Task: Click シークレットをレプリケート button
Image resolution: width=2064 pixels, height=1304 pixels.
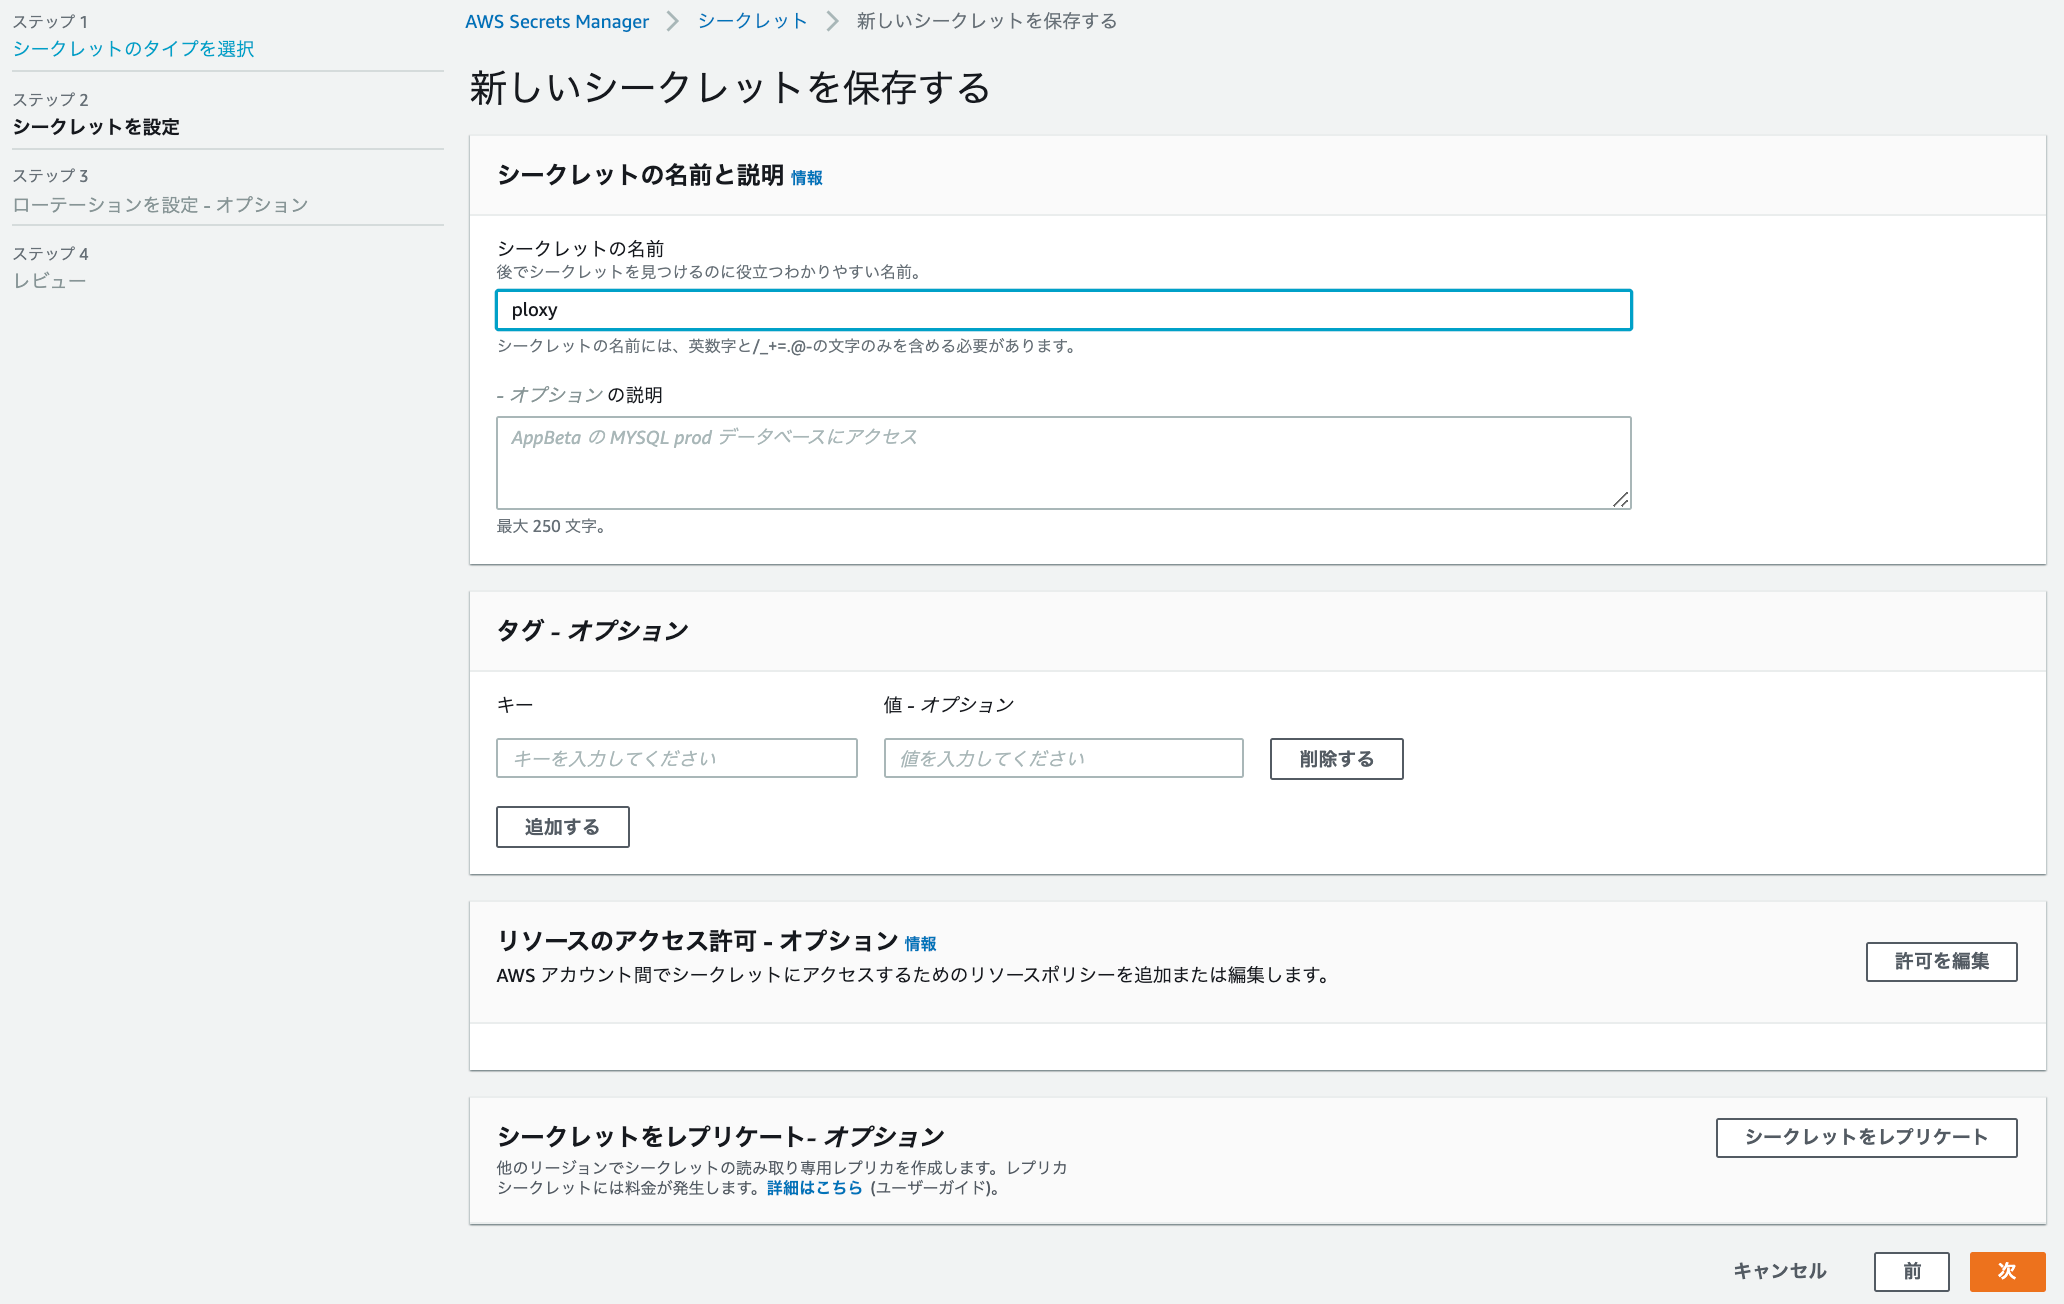Action: click(x=1866, y=1137)
